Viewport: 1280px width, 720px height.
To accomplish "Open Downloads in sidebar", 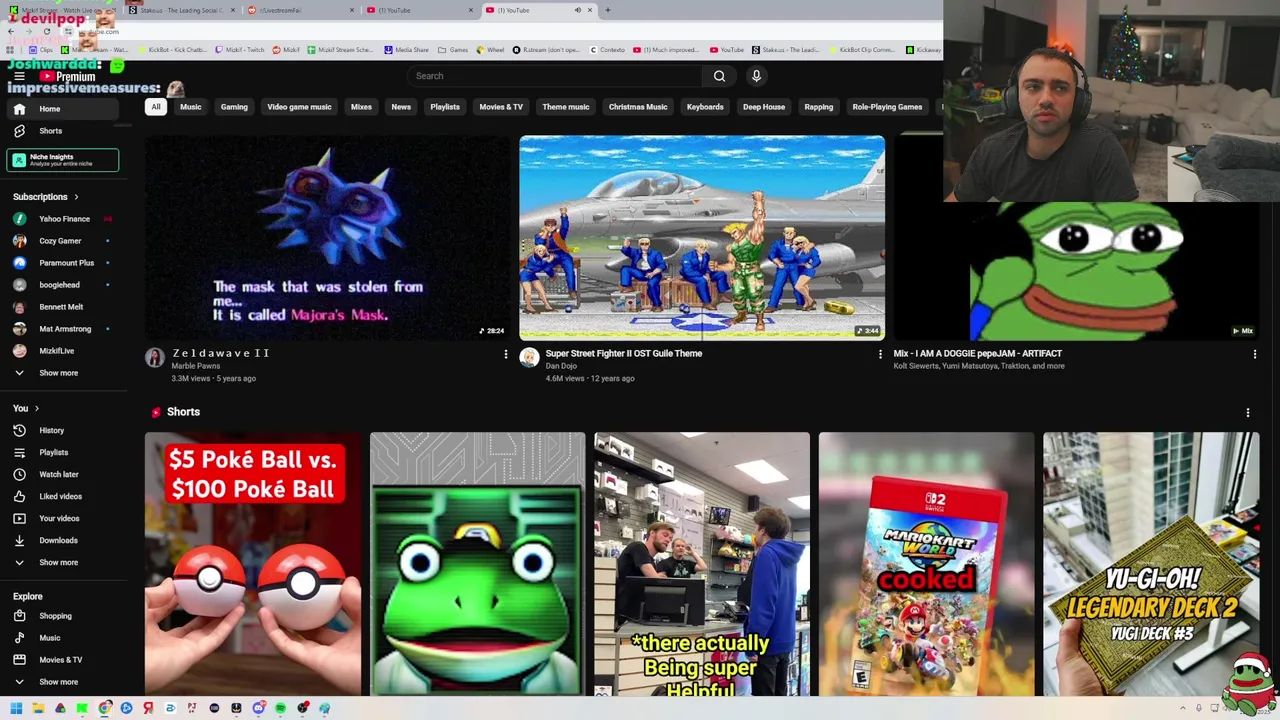I will tap(62, 540).
